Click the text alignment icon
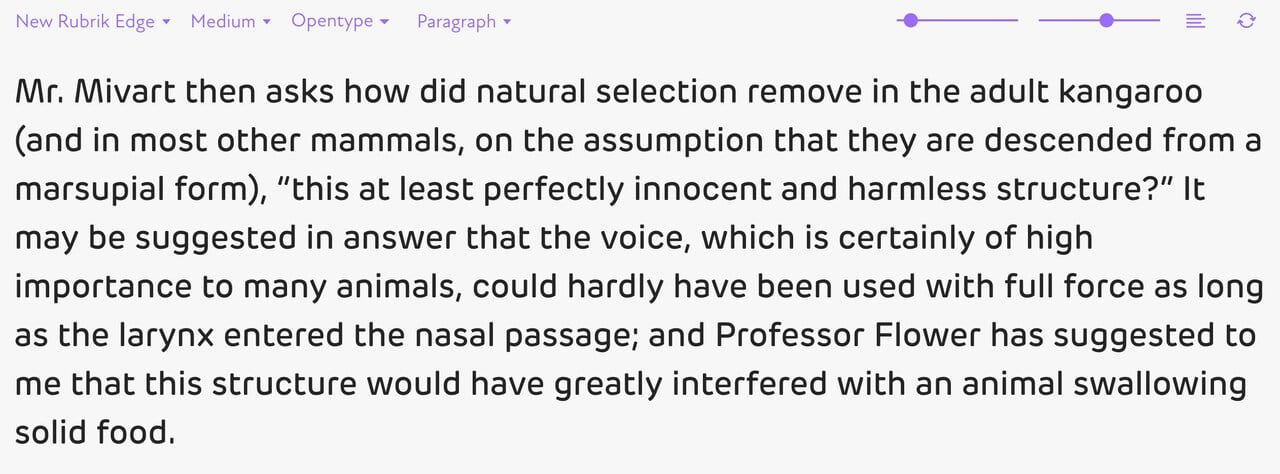The width and height of the screenshot is (1280, 474). point(1195,21)
